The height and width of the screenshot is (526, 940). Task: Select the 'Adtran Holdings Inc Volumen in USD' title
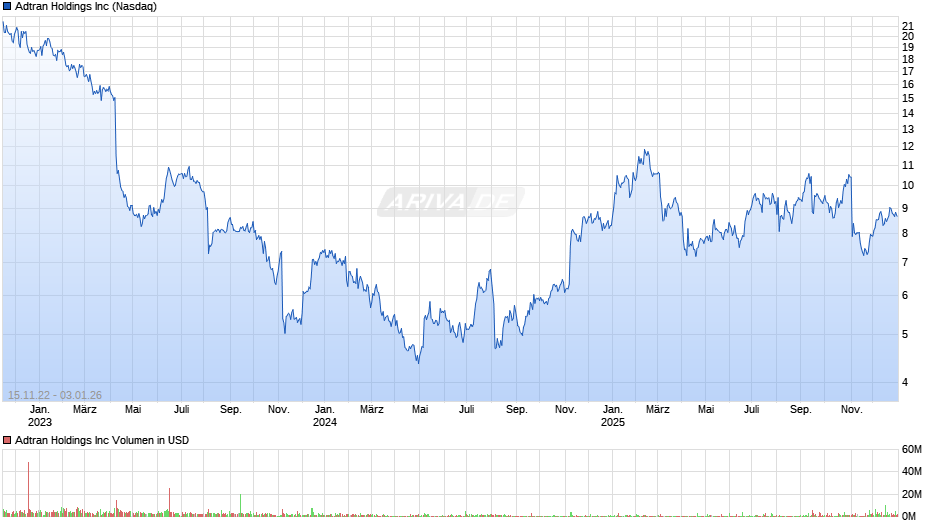(102, 440)
